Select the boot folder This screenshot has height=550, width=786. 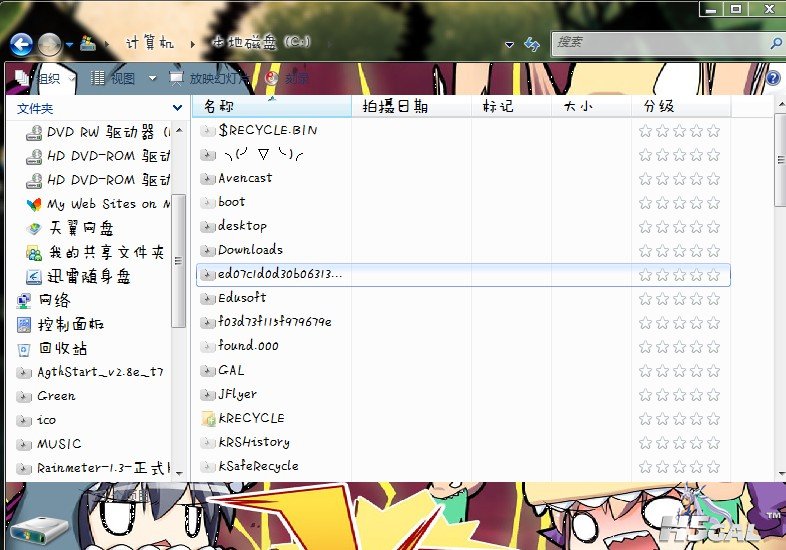(x=223, y=203)
